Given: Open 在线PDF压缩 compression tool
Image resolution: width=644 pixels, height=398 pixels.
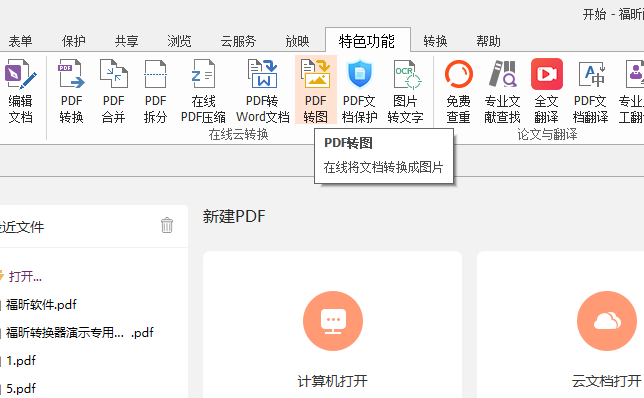Looking at the screenshot, I should click(203, 91).
